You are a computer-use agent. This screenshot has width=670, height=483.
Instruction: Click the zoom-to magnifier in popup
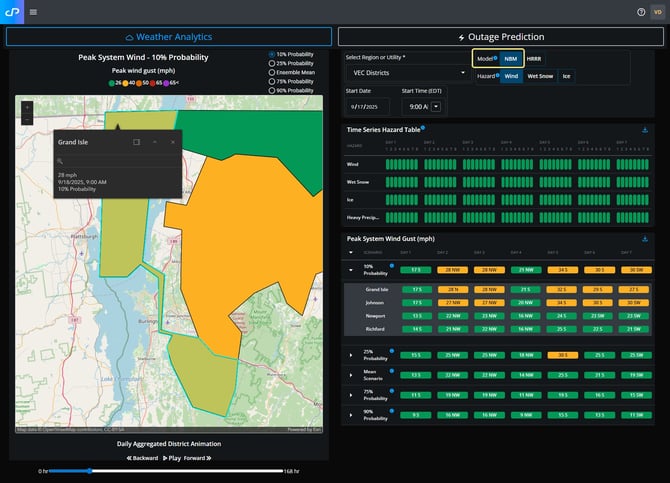60,161
